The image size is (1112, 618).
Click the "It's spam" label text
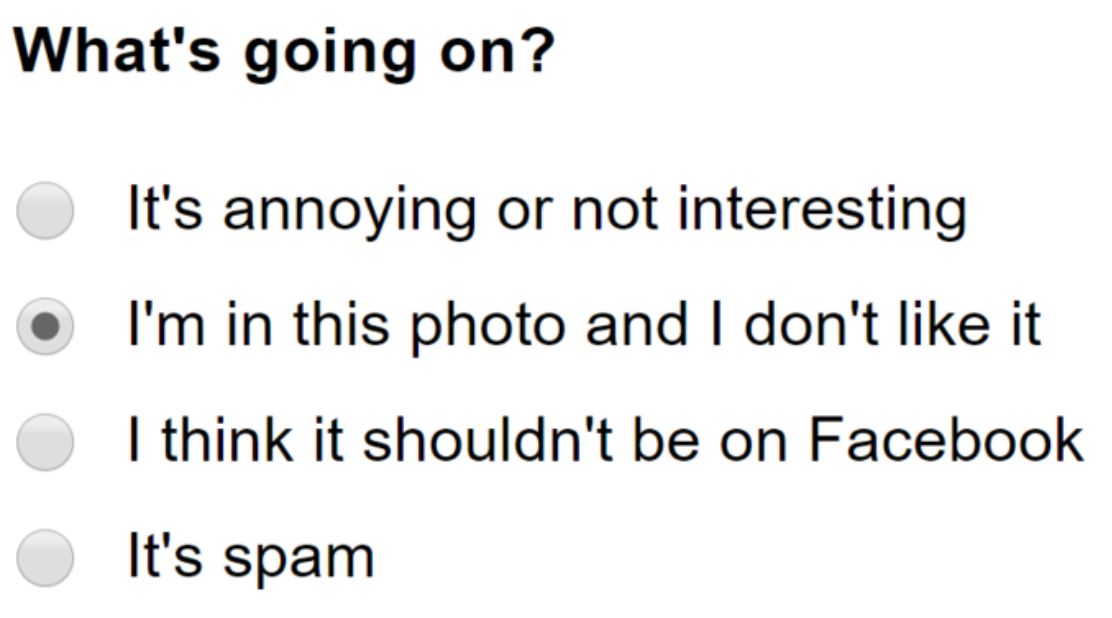pos(250,556)
